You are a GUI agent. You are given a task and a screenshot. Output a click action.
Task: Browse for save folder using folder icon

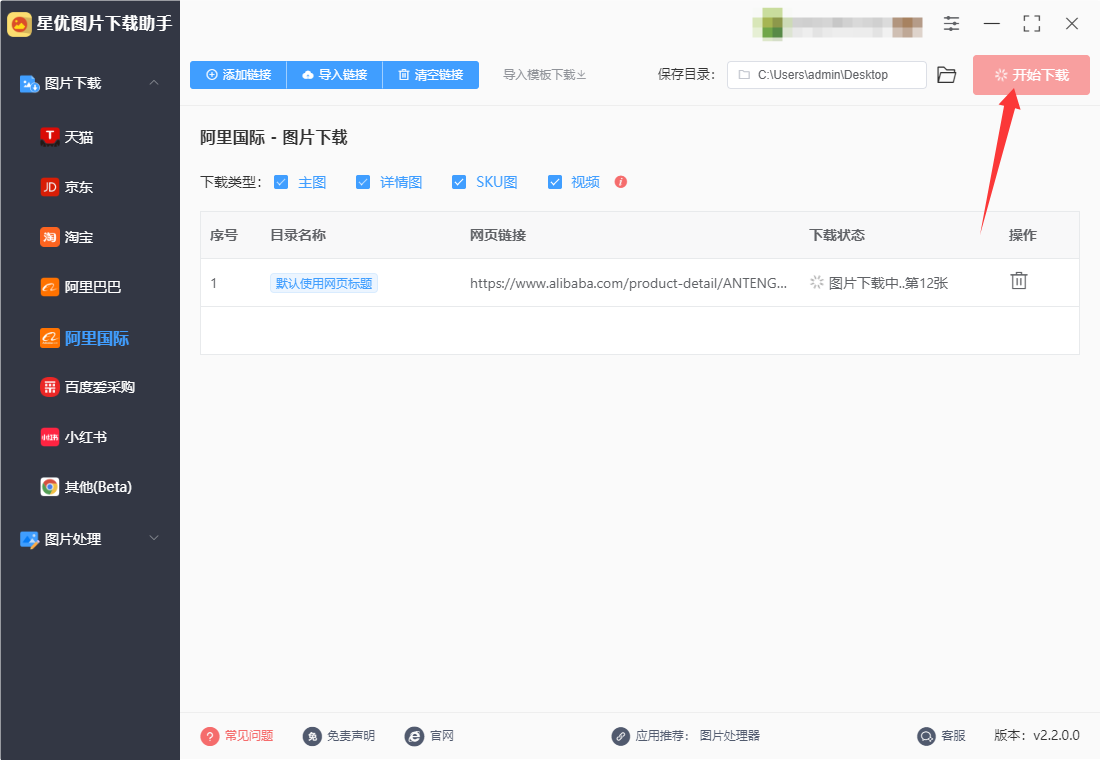946,75
